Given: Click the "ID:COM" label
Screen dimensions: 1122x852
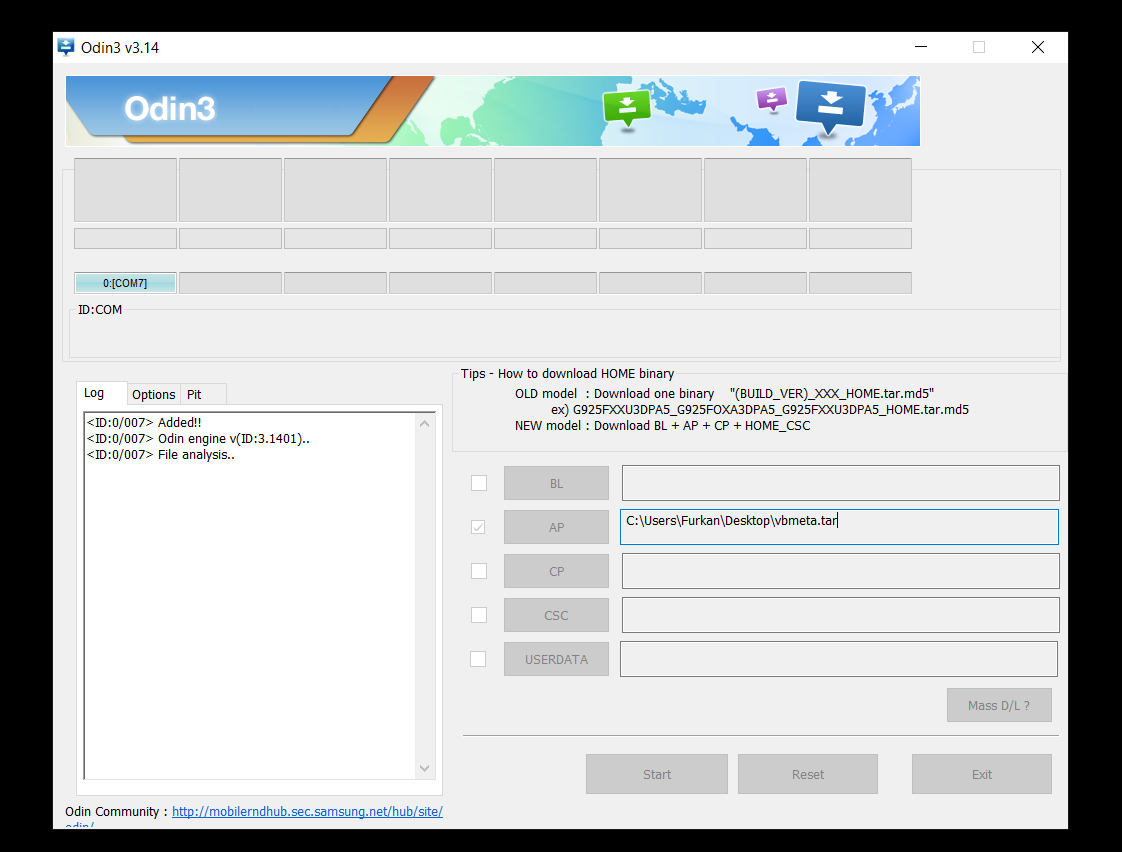Looking at the screenshot, I should (x=99, y=310).
